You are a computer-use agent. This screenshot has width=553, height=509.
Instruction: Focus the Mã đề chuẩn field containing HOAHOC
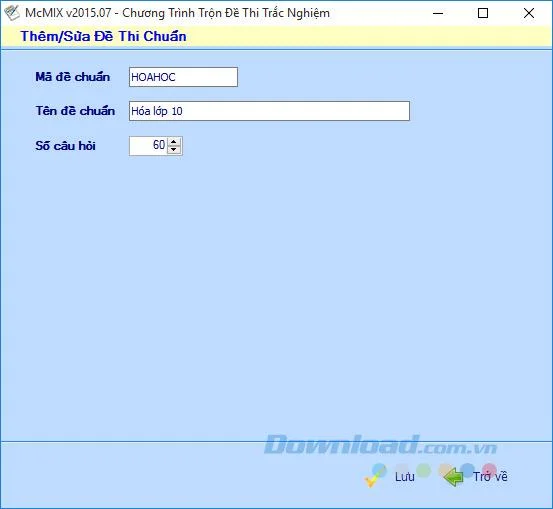point(183,77)
